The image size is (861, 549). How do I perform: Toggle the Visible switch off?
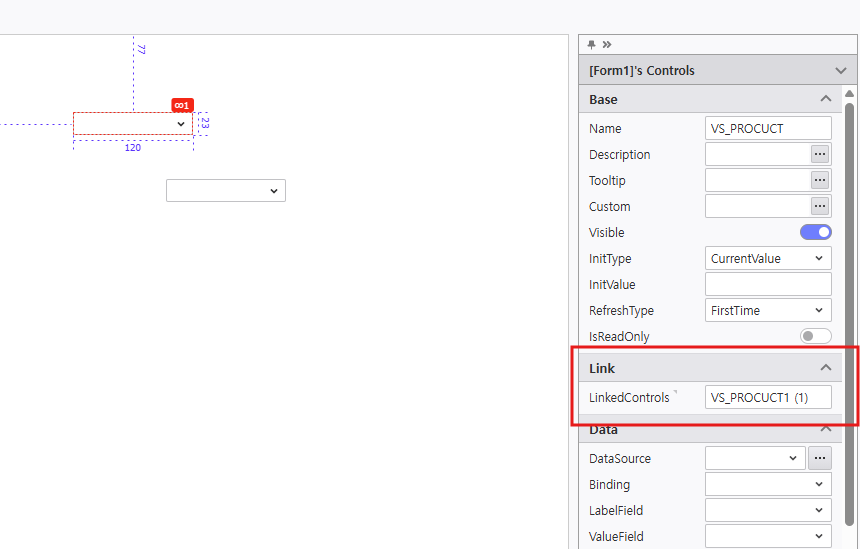(815, 232)
